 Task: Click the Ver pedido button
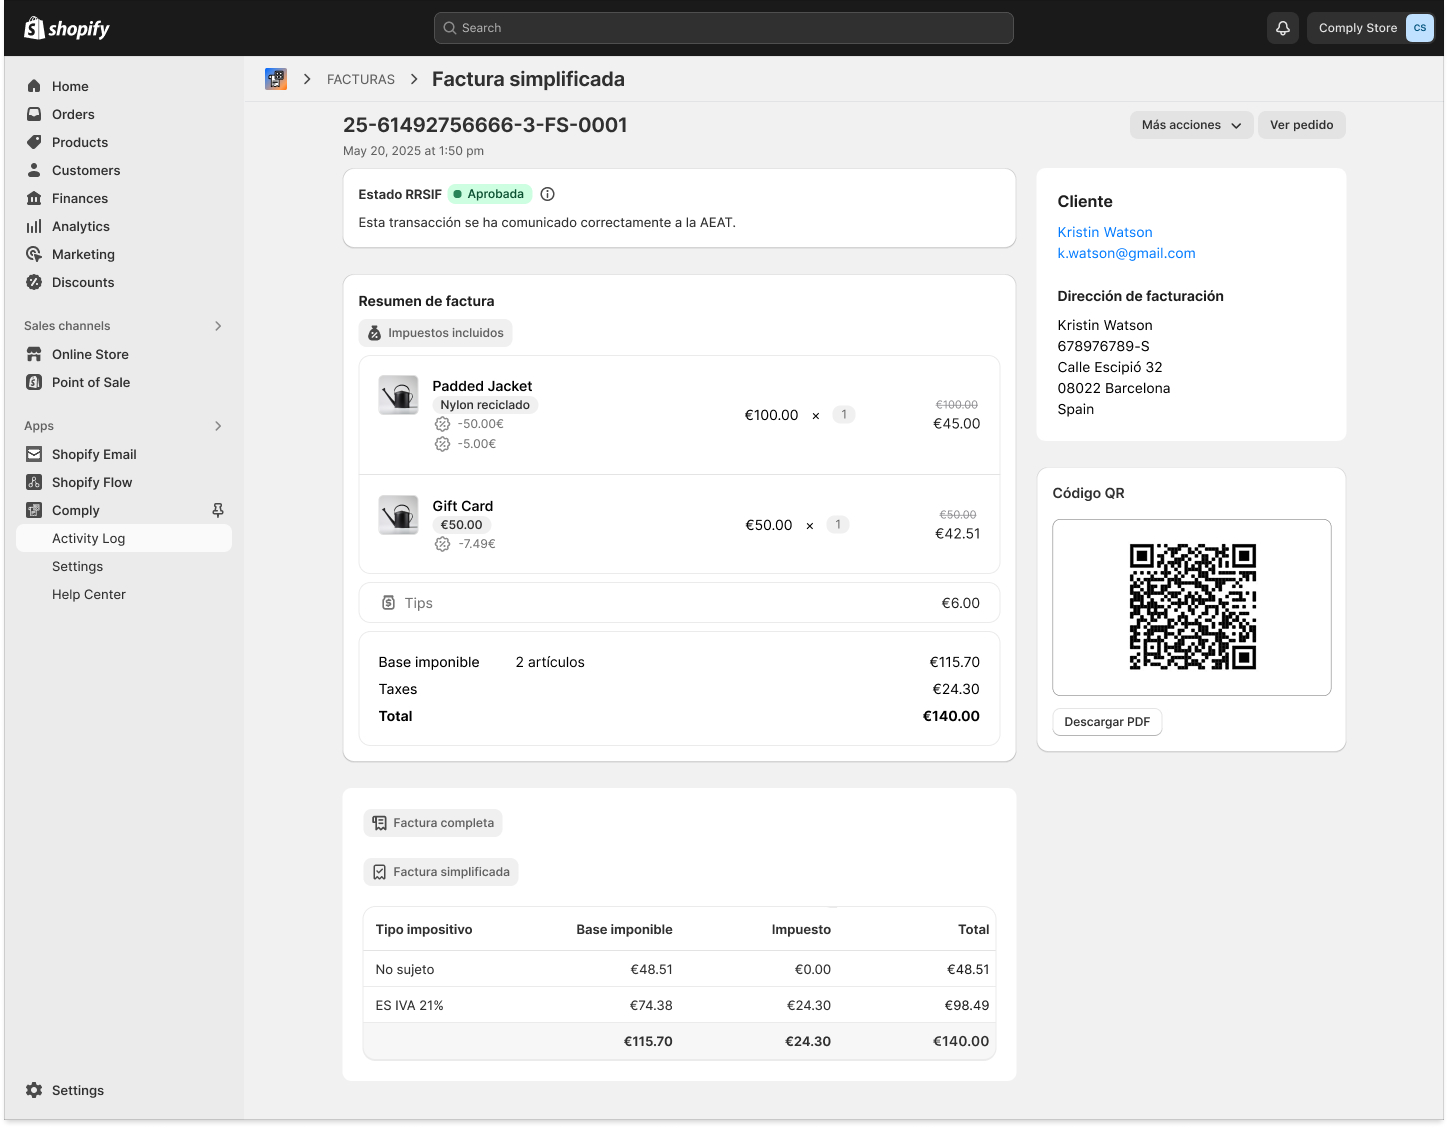[1301, 125]
